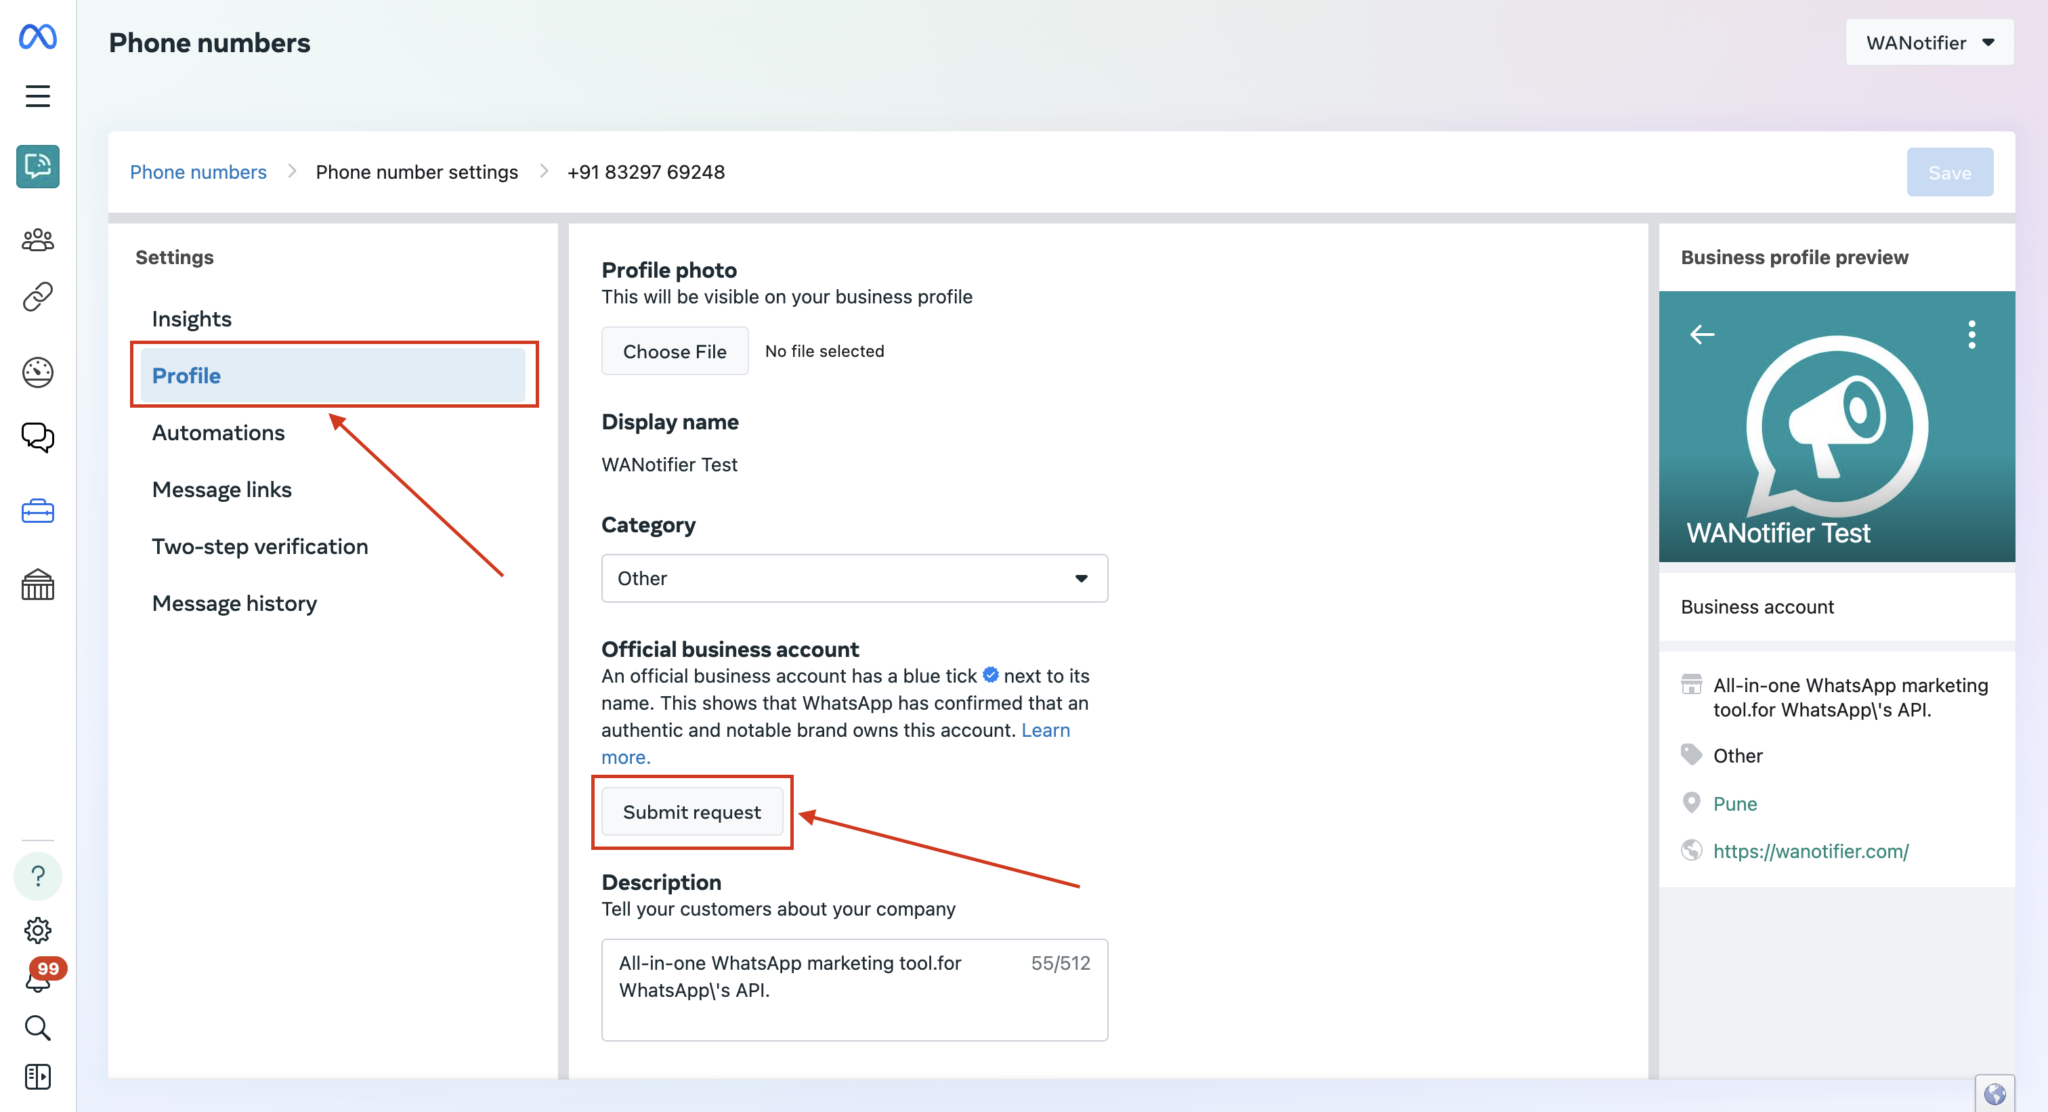Image resolution: width=2048 pixels, height=1112 pixels.
Task: Click the help question mark icon
Action: click(x=37, y=875)
